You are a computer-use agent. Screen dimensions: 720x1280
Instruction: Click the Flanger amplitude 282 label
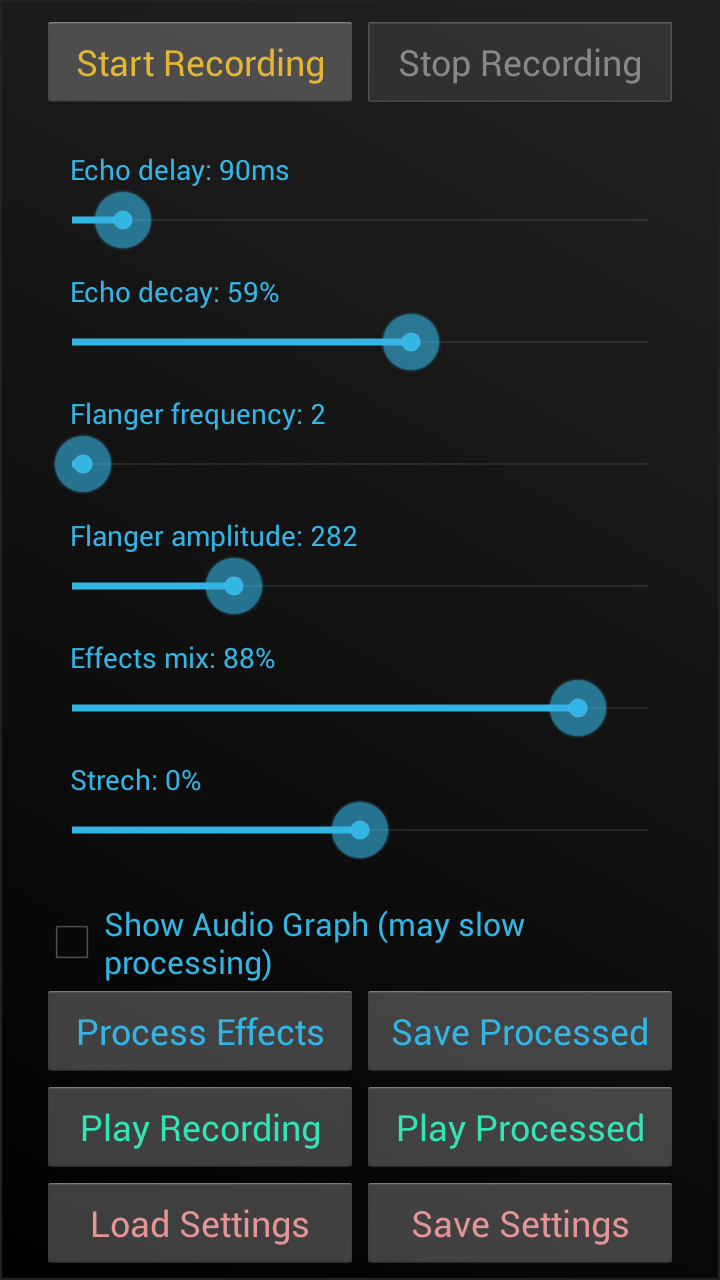click(x=214, y=537)
